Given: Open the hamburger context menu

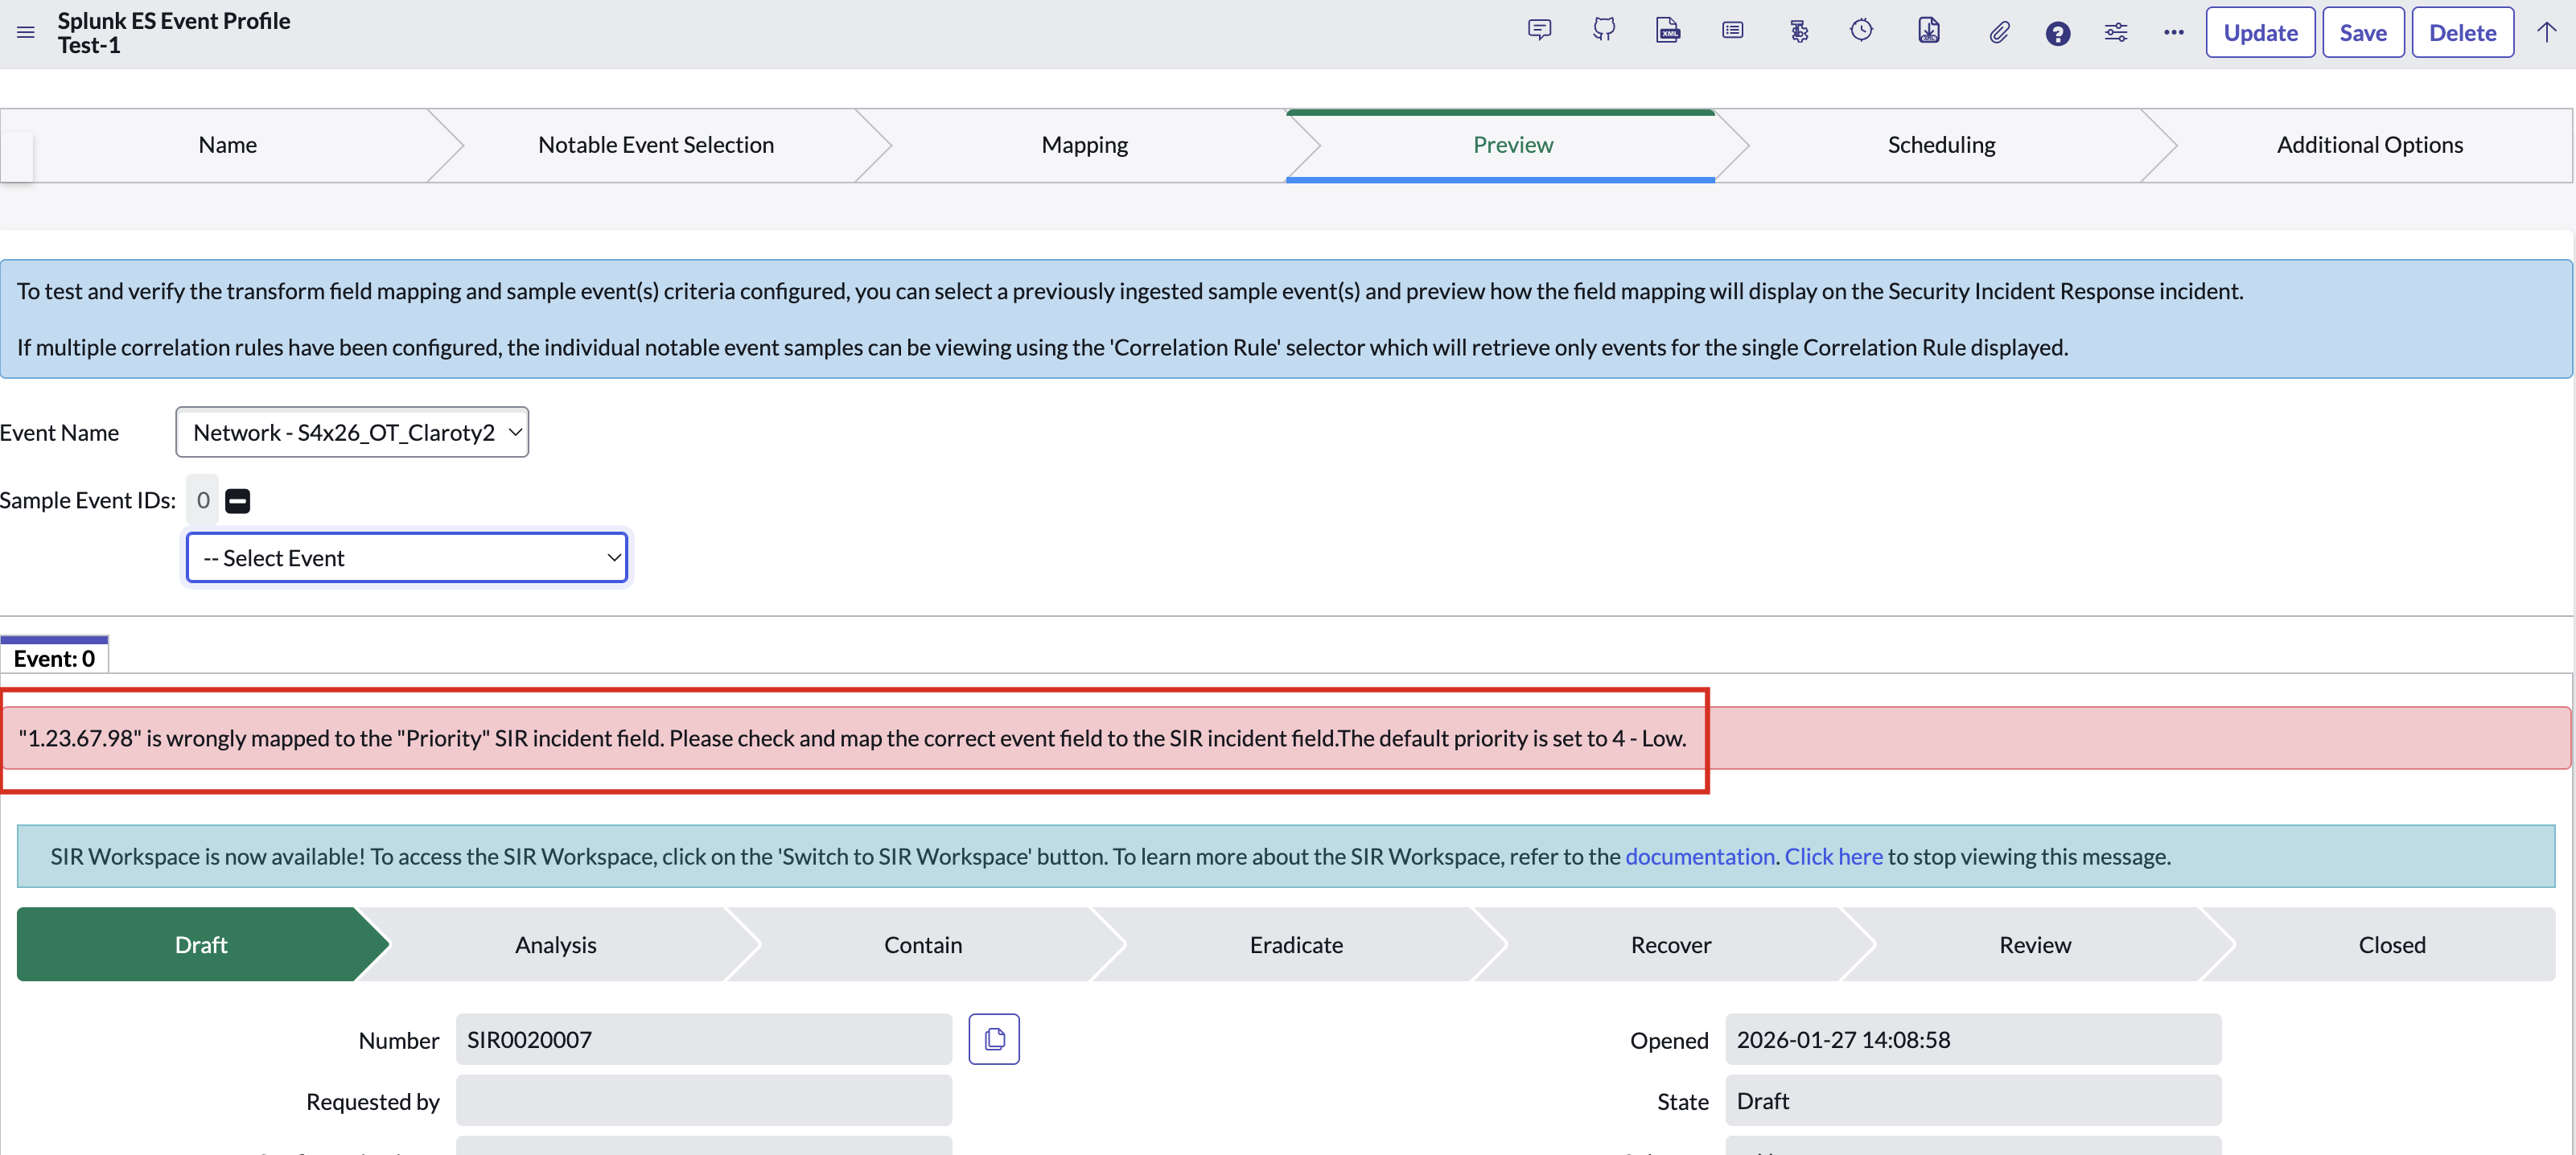Looking at the screenshot, I should coord(26,33).
